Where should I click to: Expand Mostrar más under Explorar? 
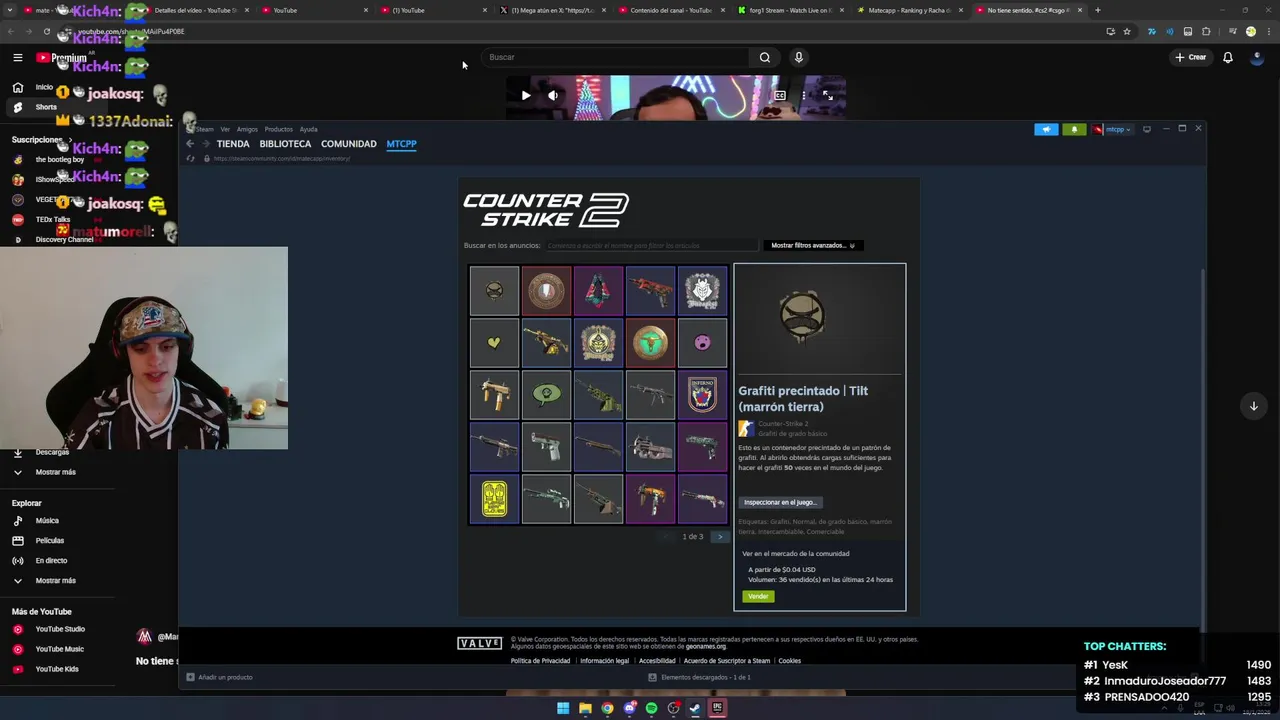[55, 581]
